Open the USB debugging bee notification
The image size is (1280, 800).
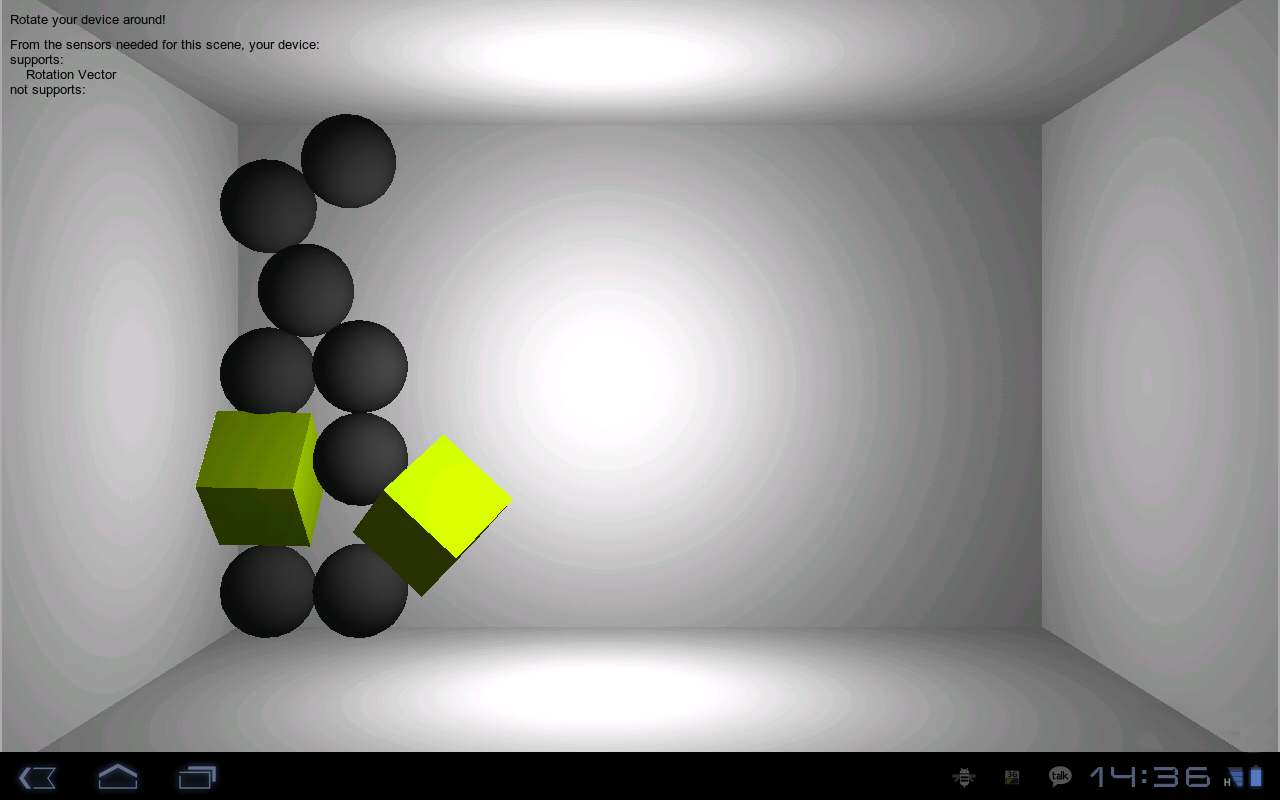point(964,776)
